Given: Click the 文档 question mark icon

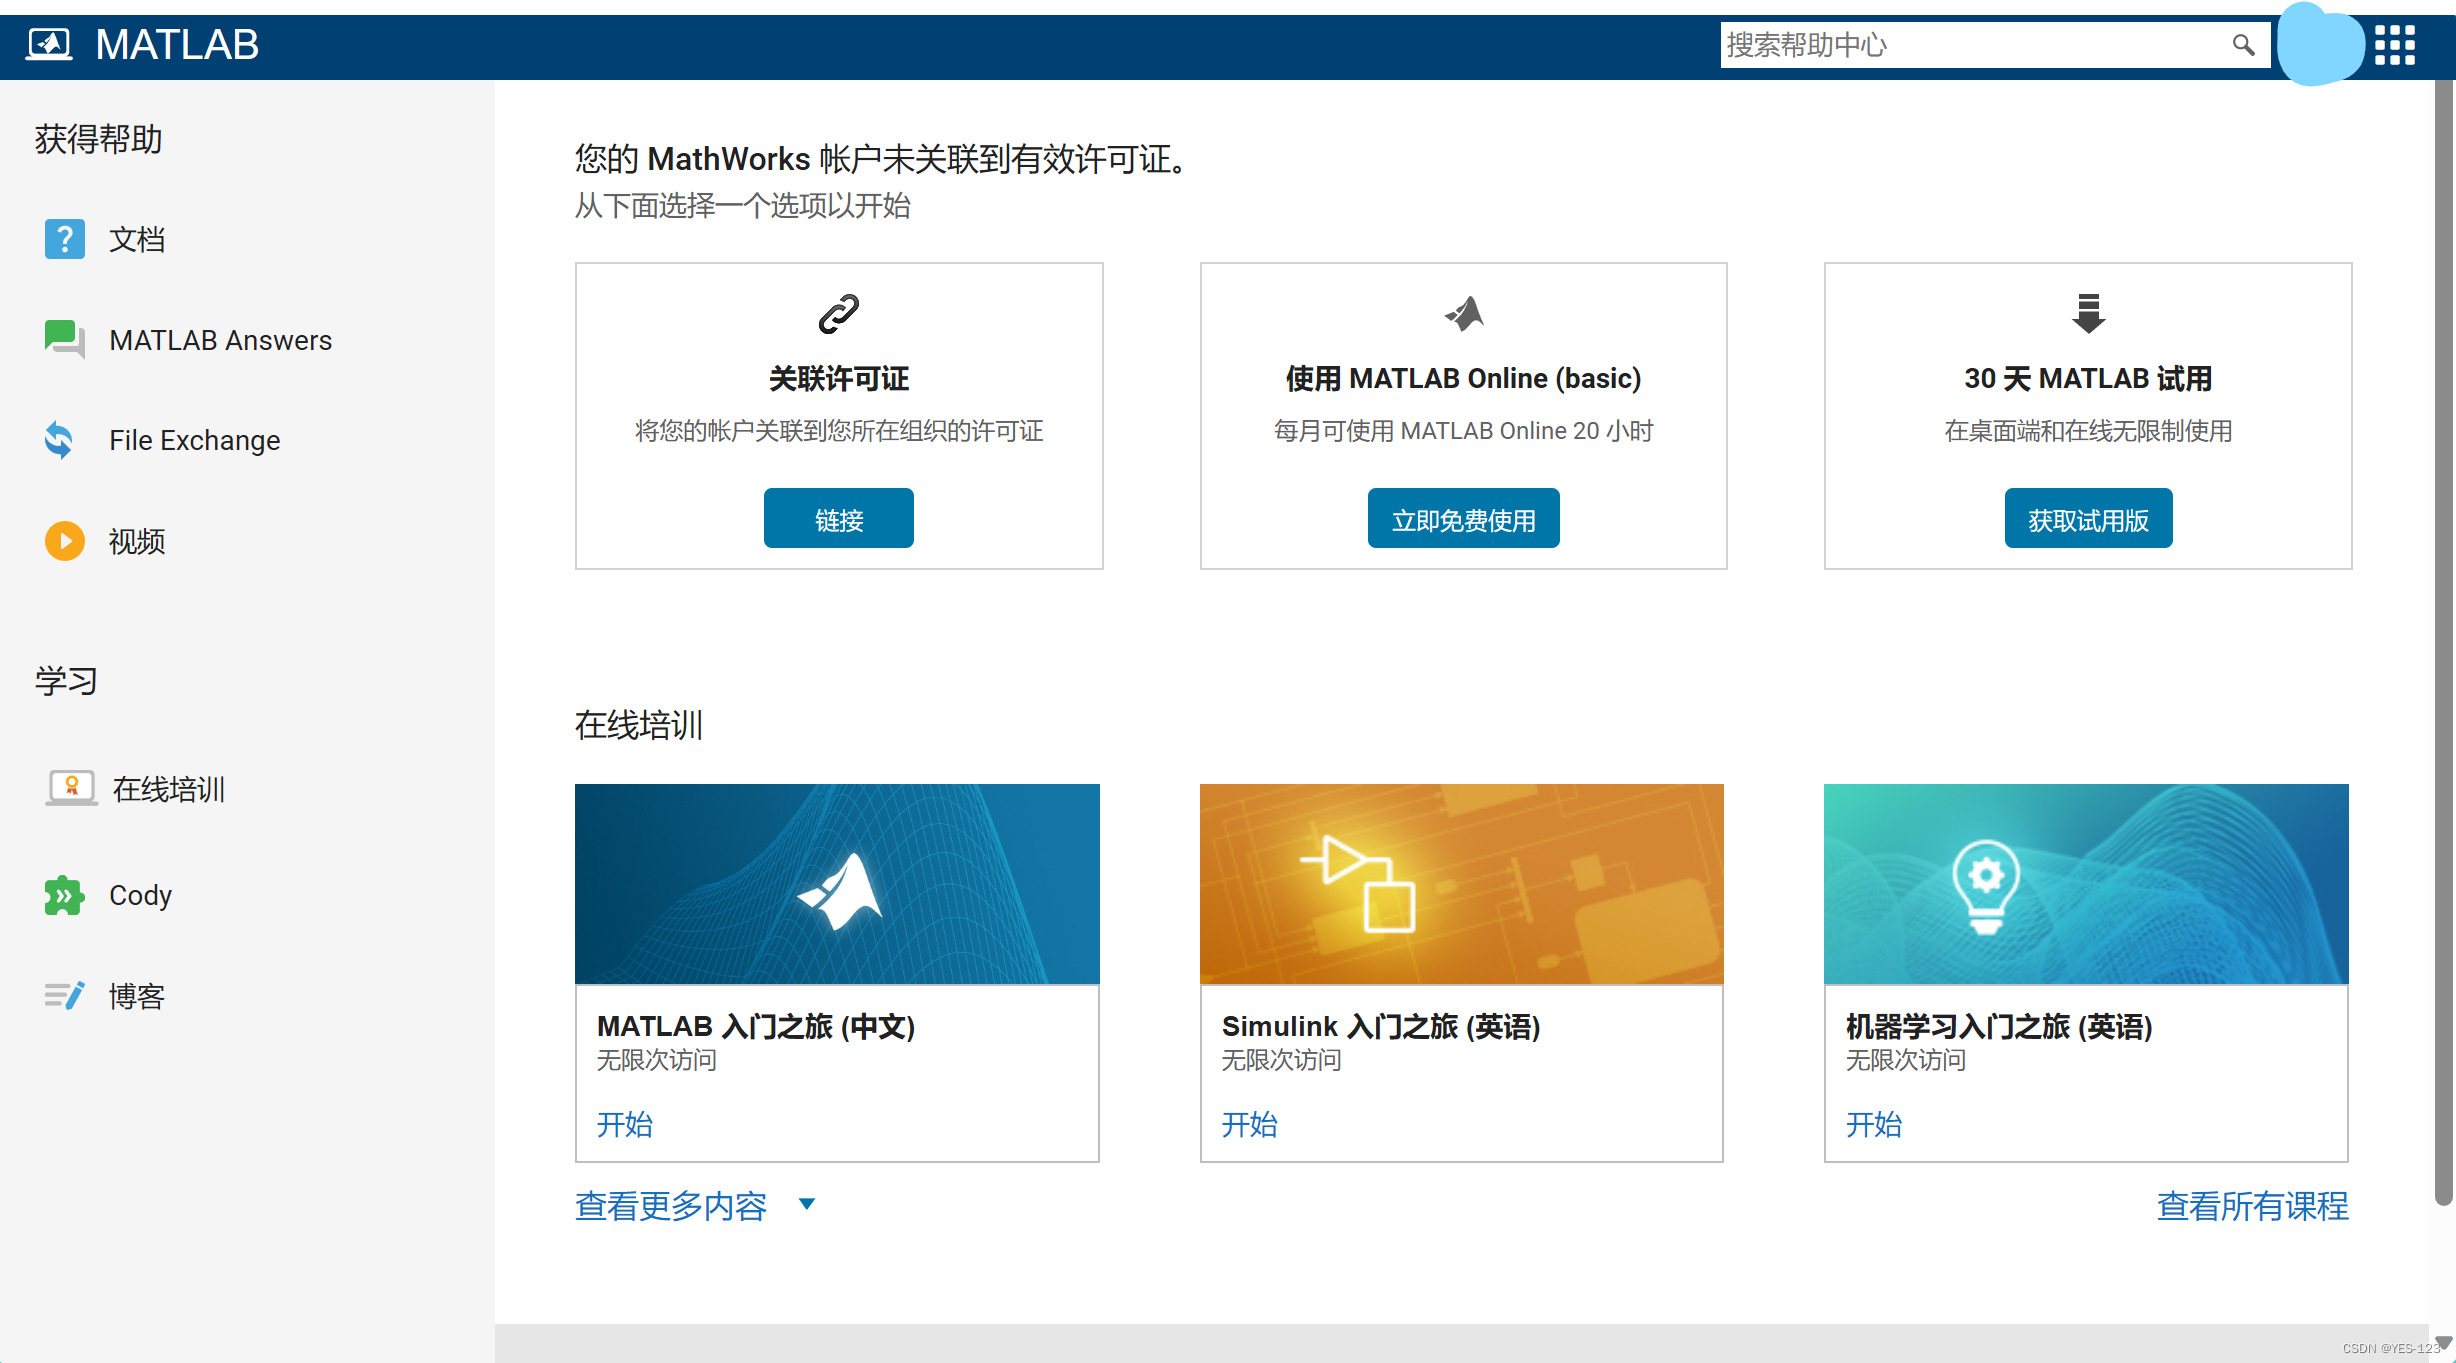Looking at the screenshot, I should pyautogui.click(x=65, y=239).
